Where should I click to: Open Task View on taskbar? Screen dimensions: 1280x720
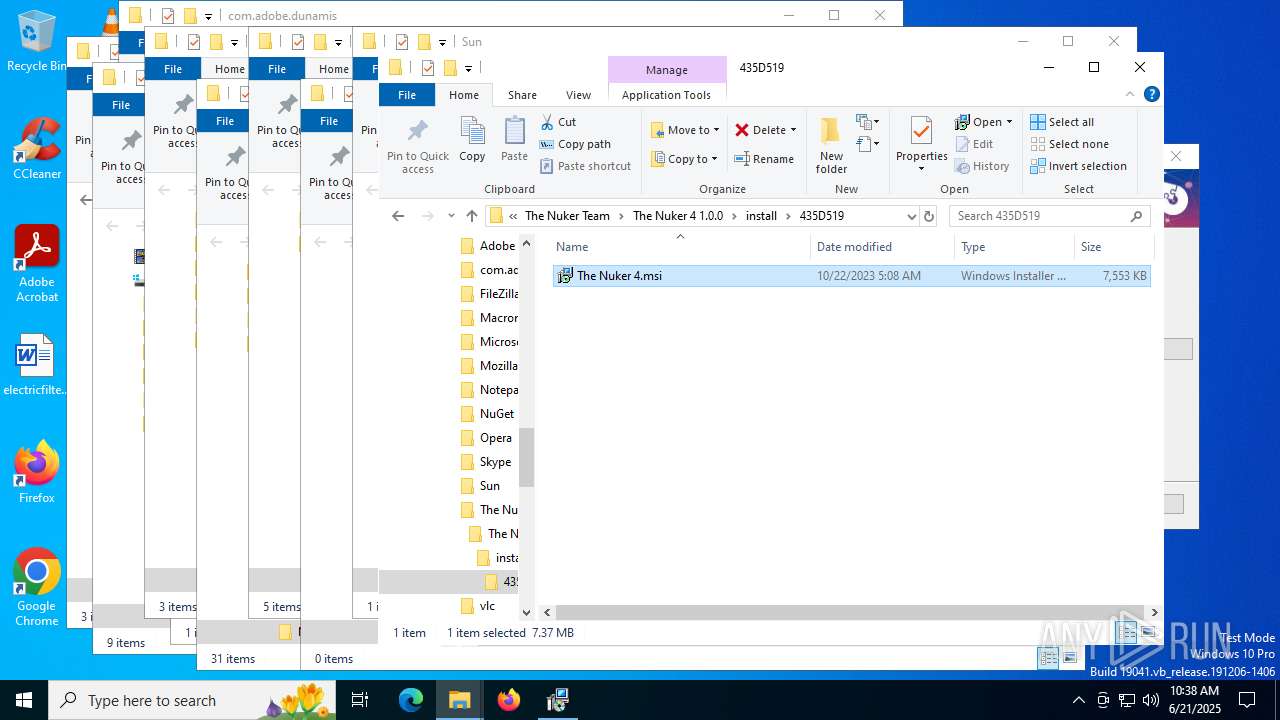361,700
